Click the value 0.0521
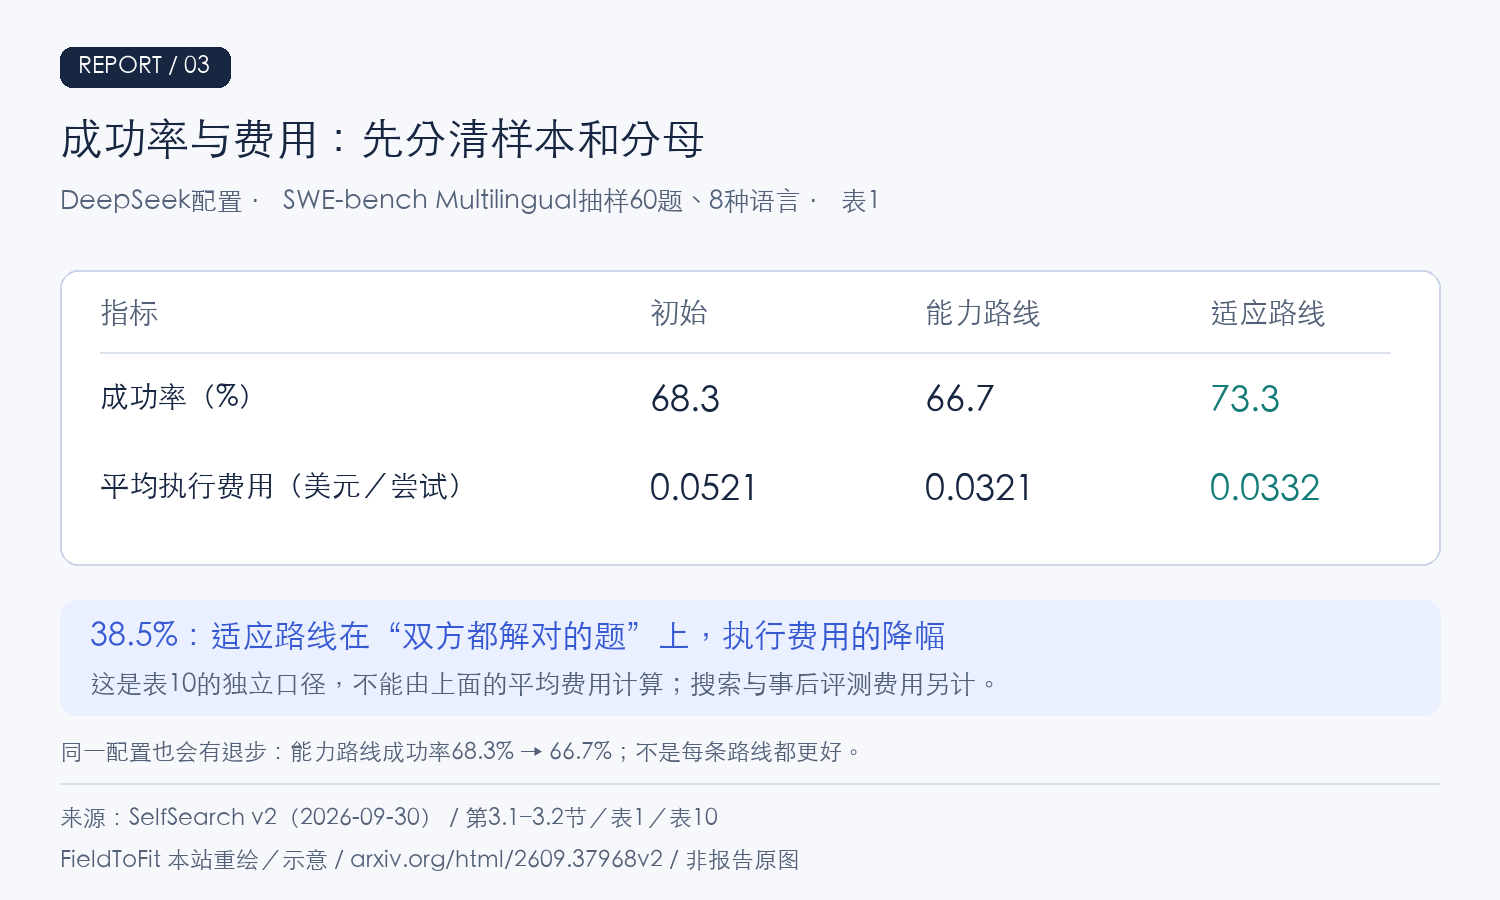Image resolution: width=1500 pixels, height=900 pixels. click(703, 488)
